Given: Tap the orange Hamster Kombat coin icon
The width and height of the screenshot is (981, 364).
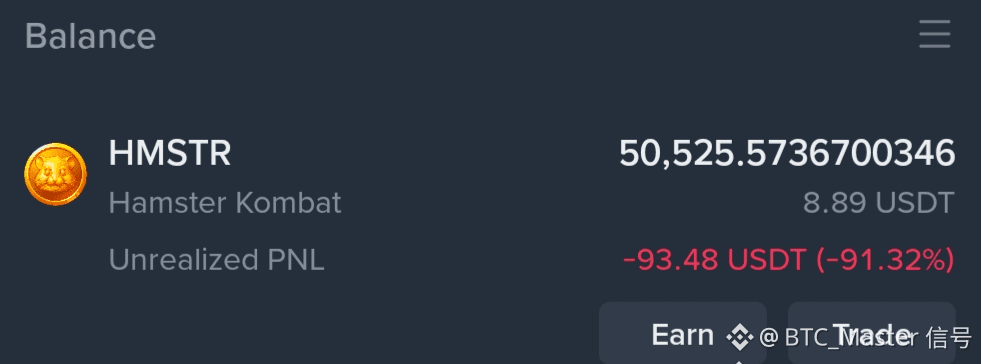Looking at the screenshot, I should point(55,174).
